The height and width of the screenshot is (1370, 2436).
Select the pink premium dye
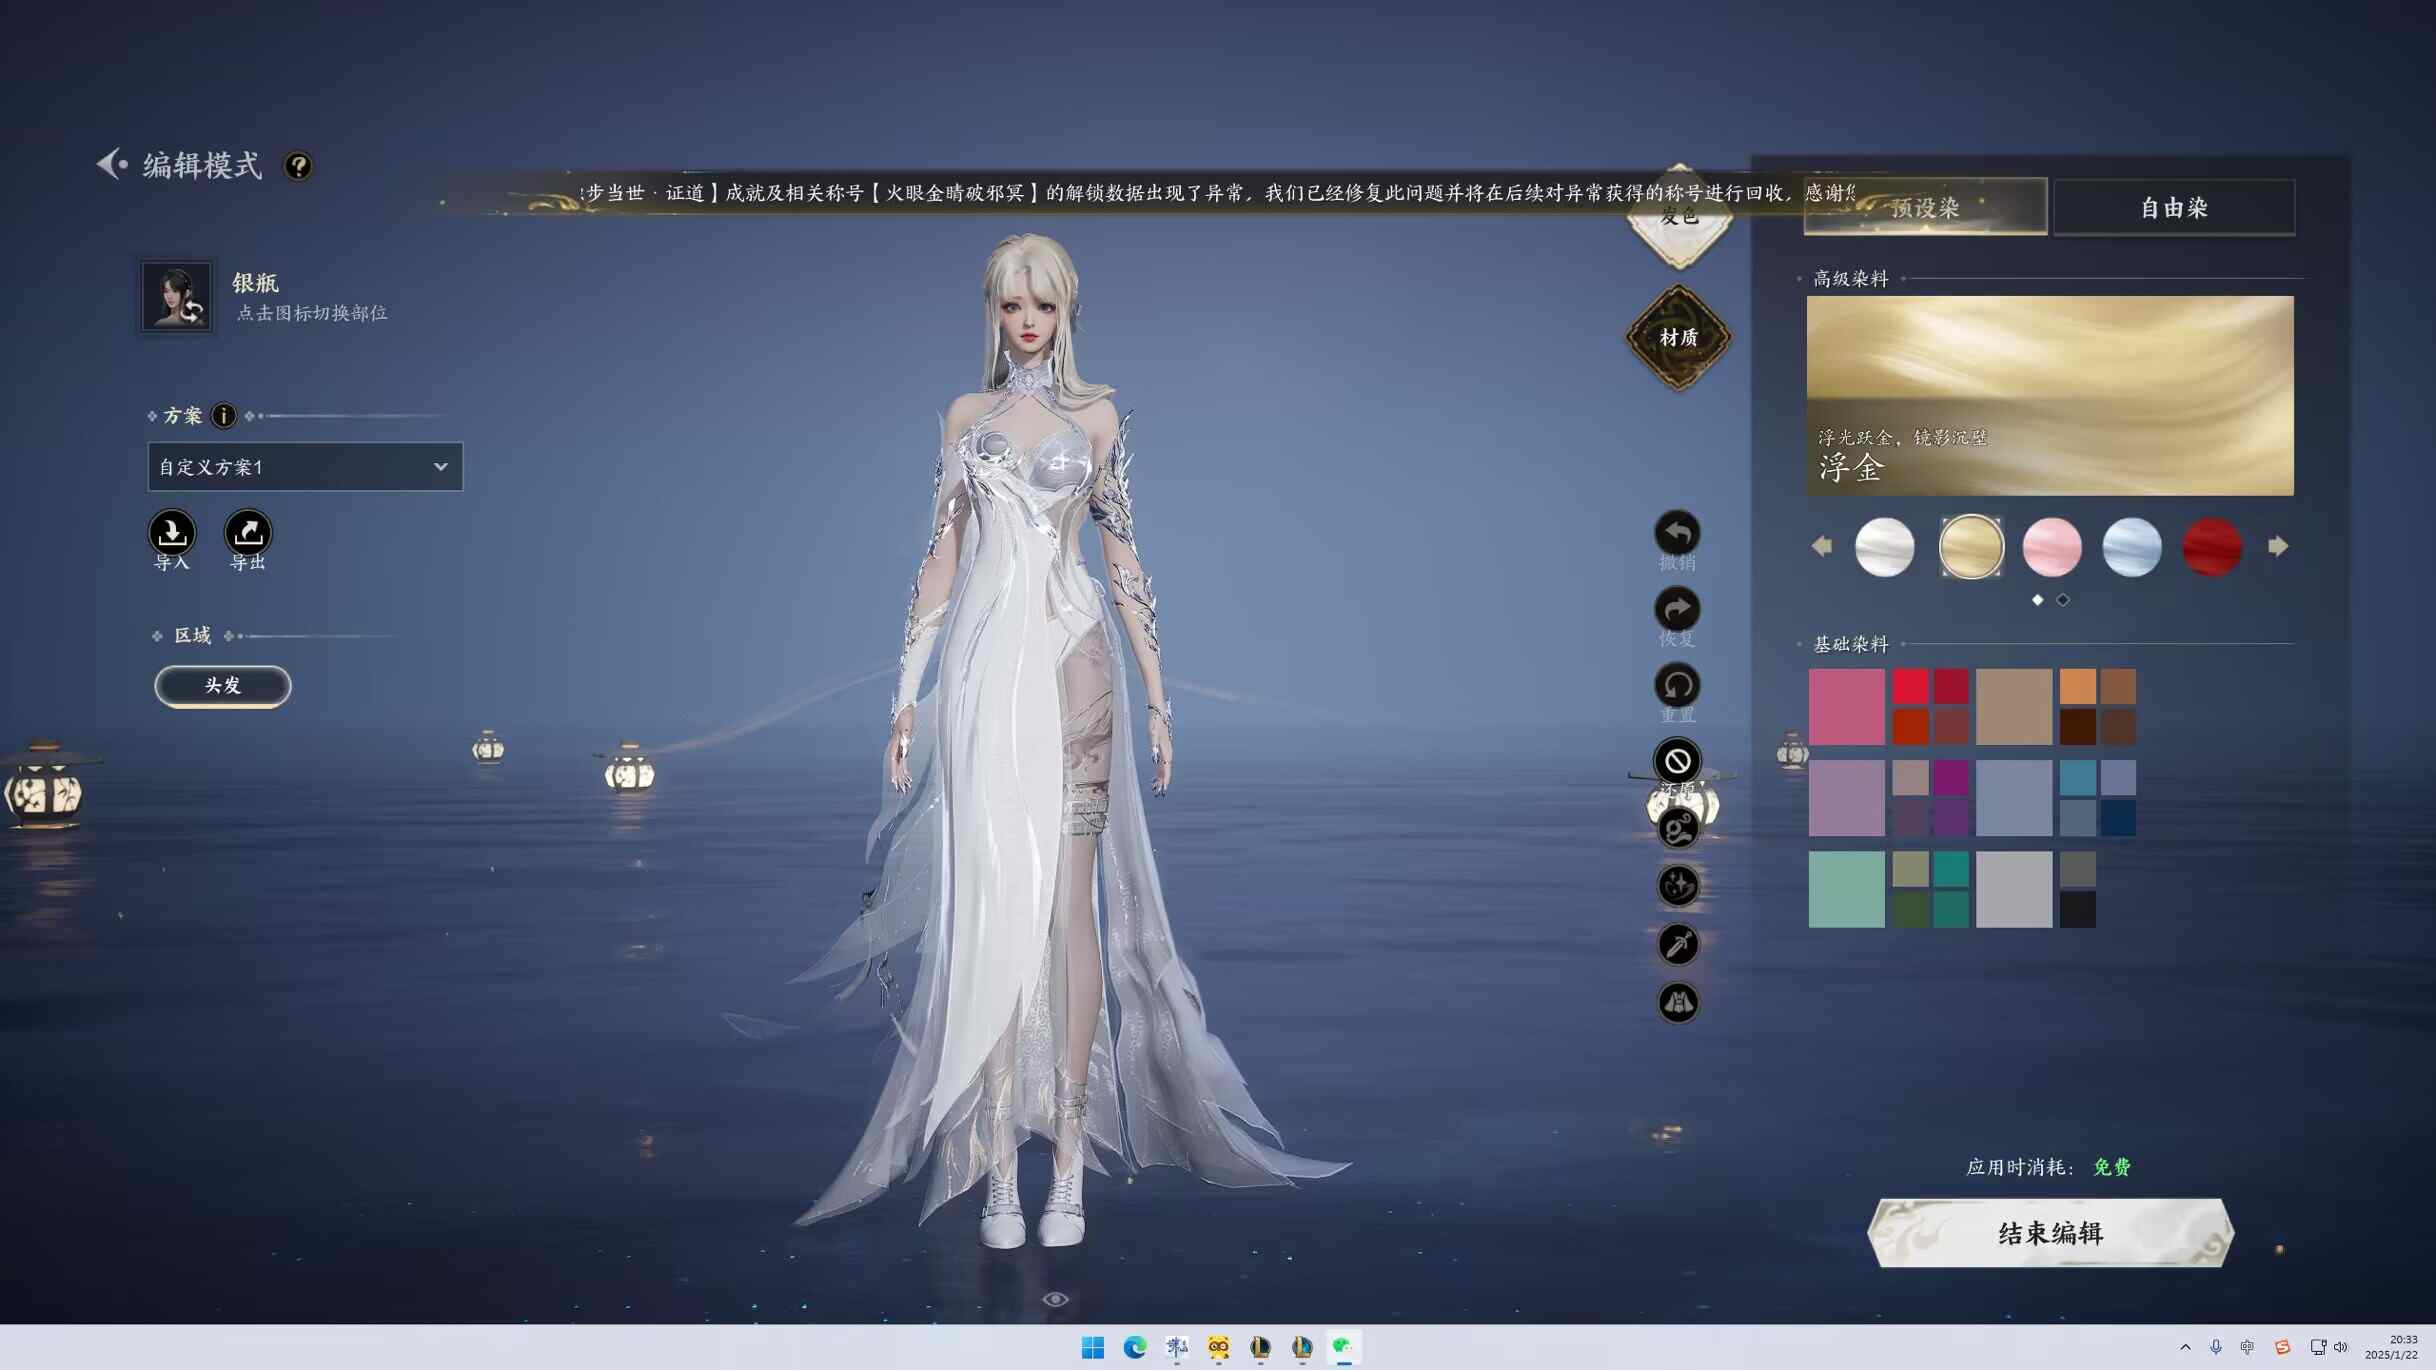coord(2052,547)
